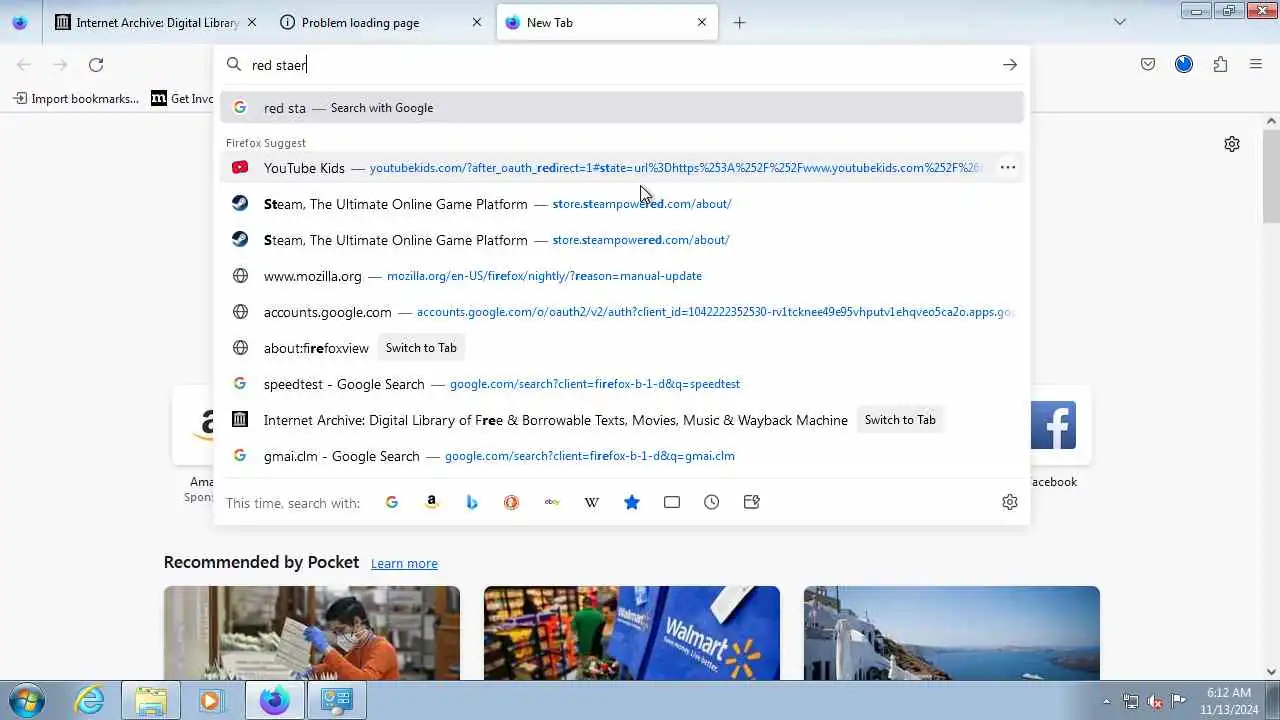Select first Steam Online Game Platform suggestion

point(622,204)
